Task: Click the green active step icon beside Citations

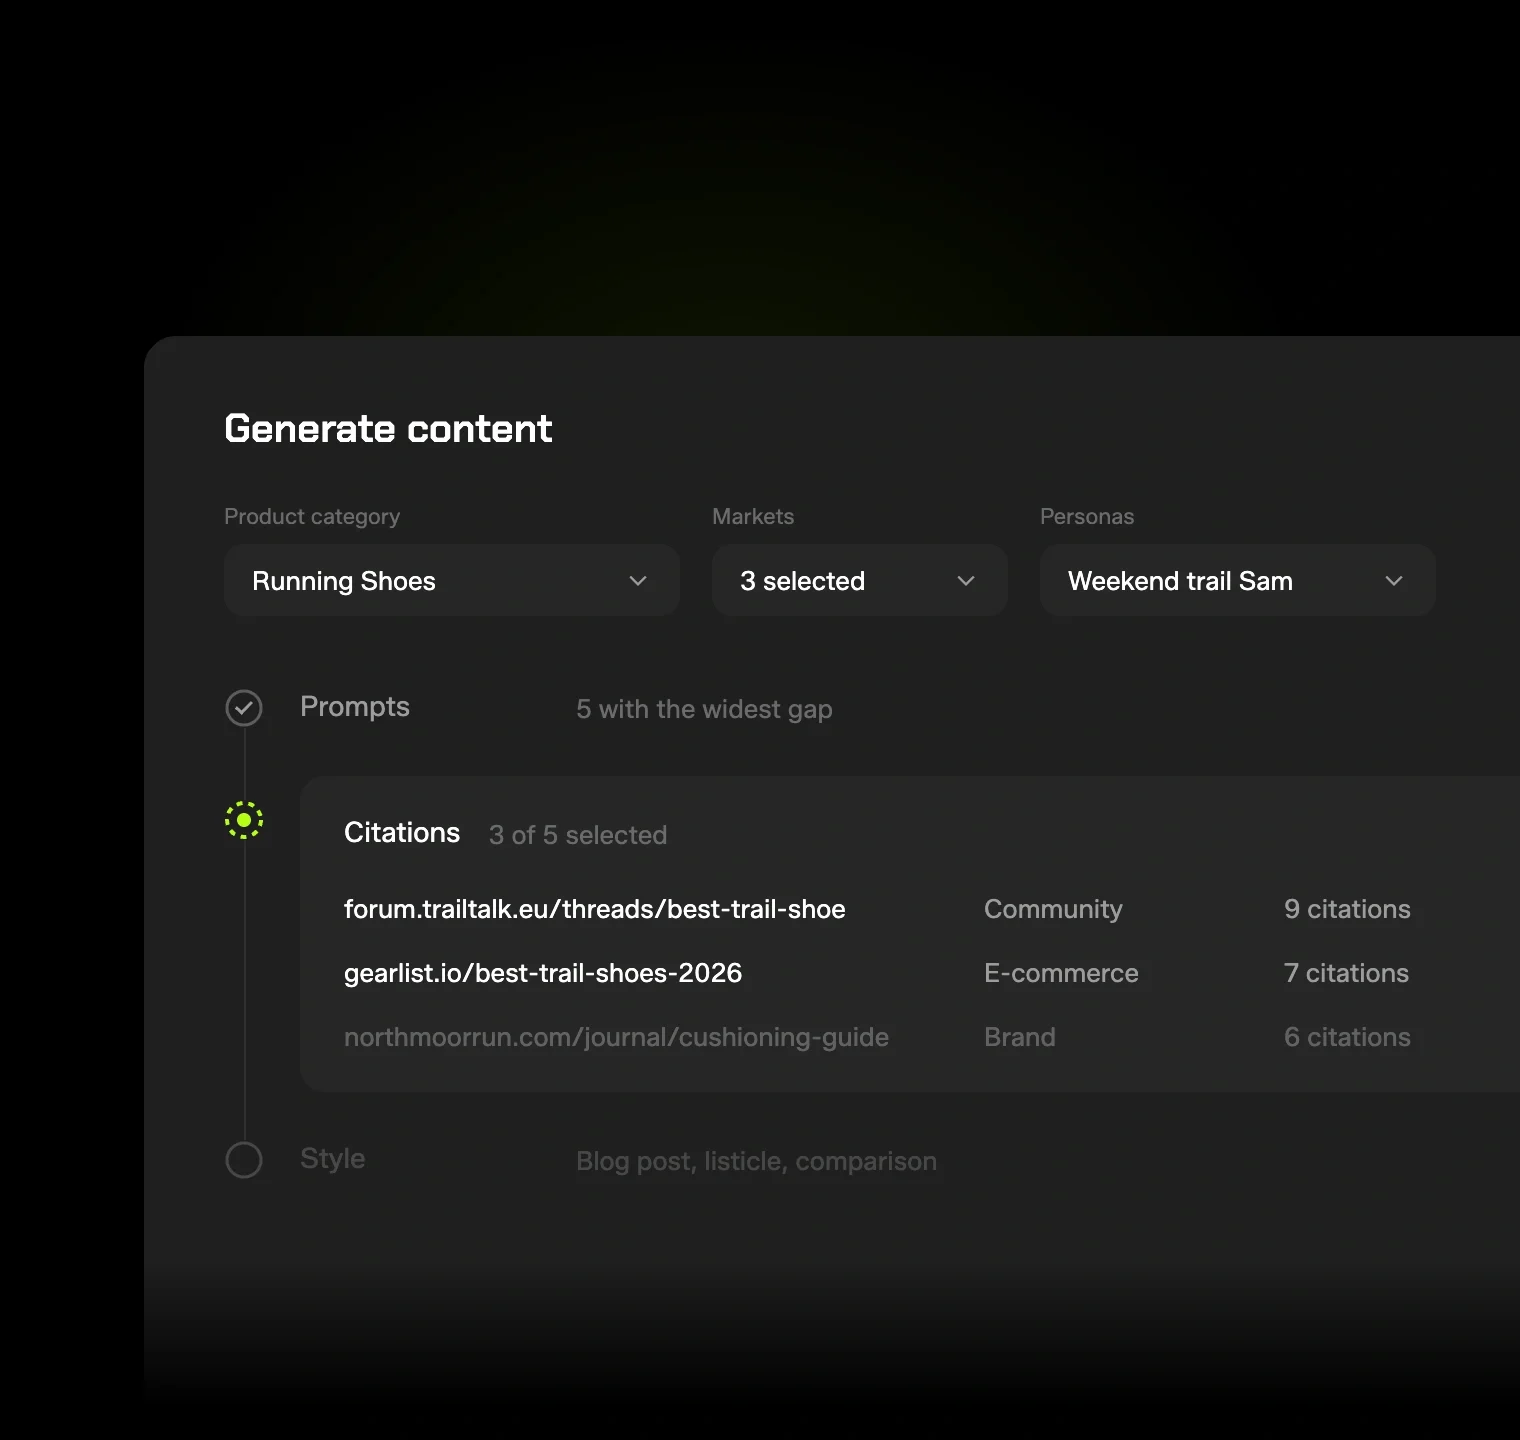Action: click(244, 820)
